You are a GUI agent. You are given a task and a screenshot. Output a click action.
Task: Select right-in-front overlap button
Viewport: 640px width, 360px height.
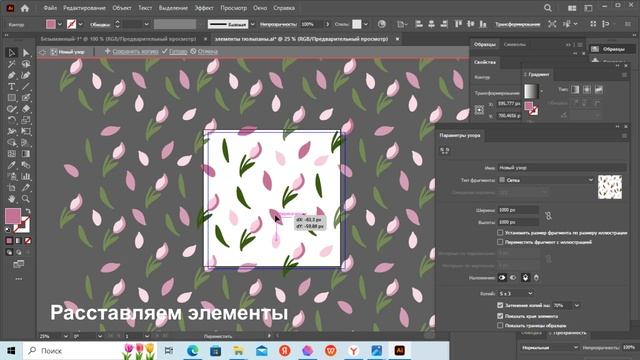pyautogui.click(x=513, y=278)
